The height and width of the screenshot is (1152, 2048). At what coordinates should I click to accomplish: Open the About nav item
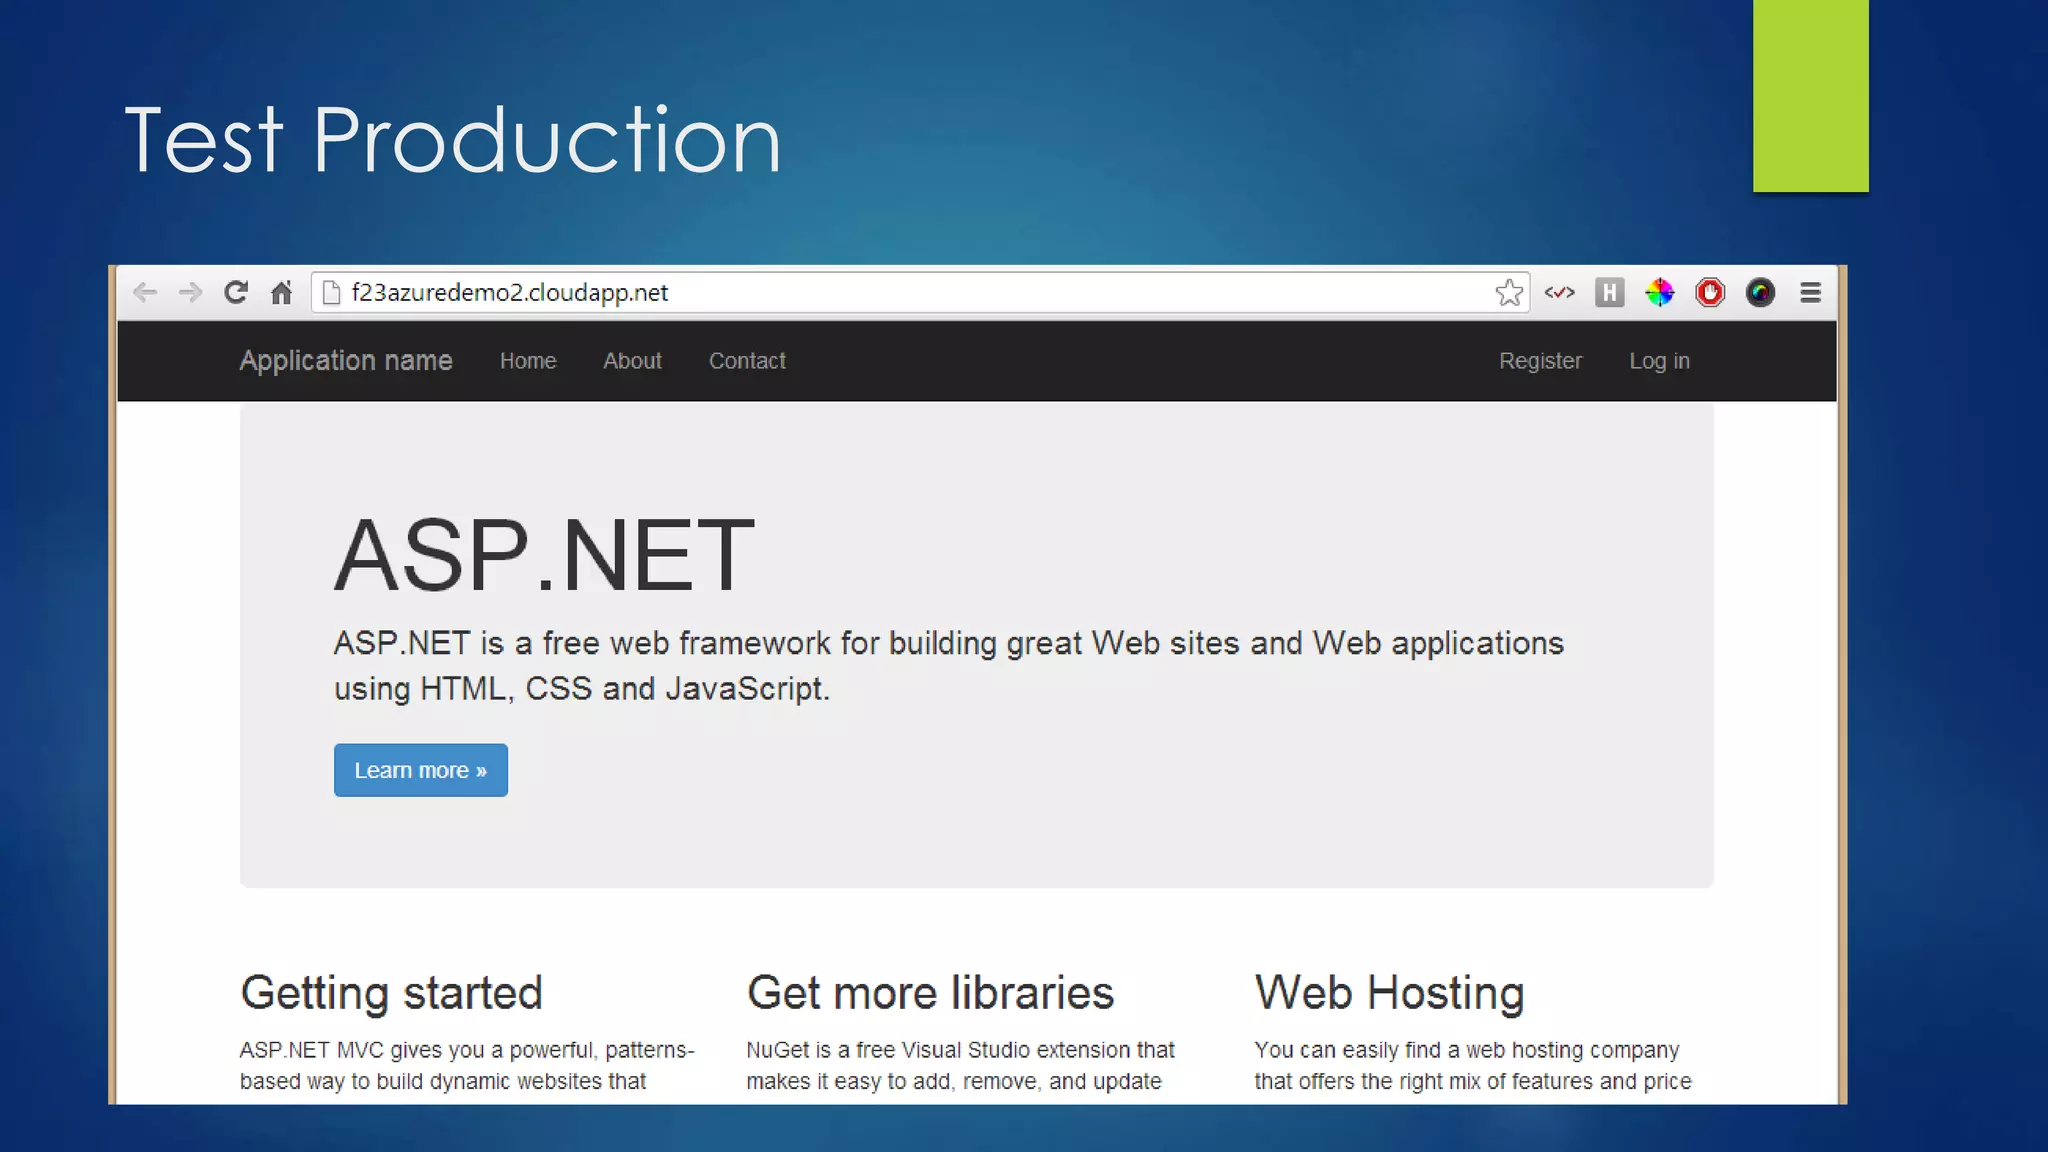point(632,361)
